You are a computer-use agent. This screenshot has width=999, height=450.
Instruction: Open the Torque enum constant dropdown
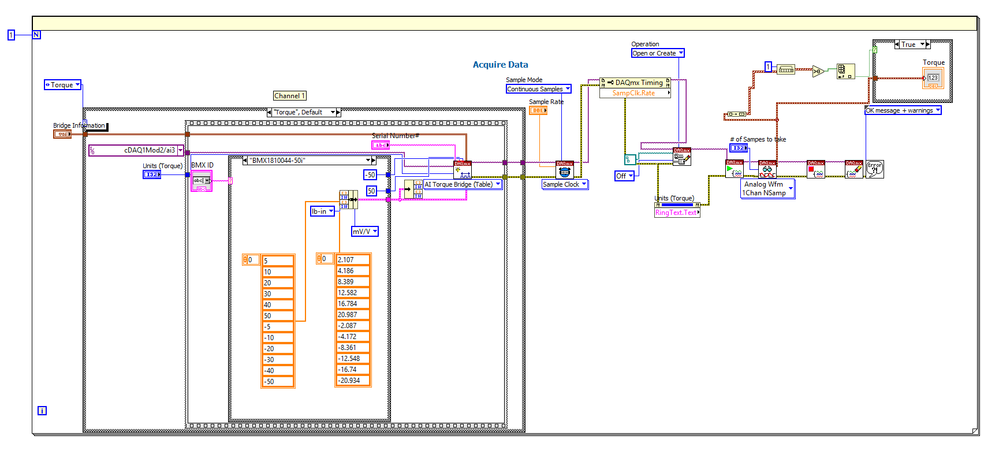pyautogui.click(x=77, y=86)
